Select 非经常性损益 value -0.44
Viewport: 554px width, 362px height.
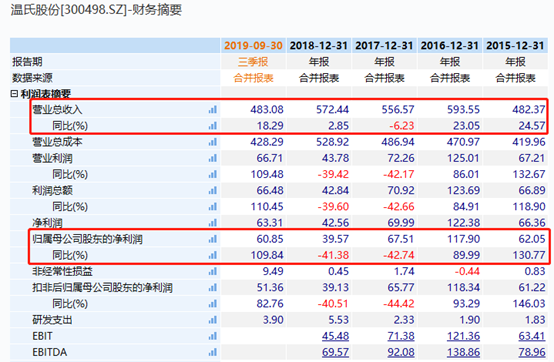[x=467, y=271]
